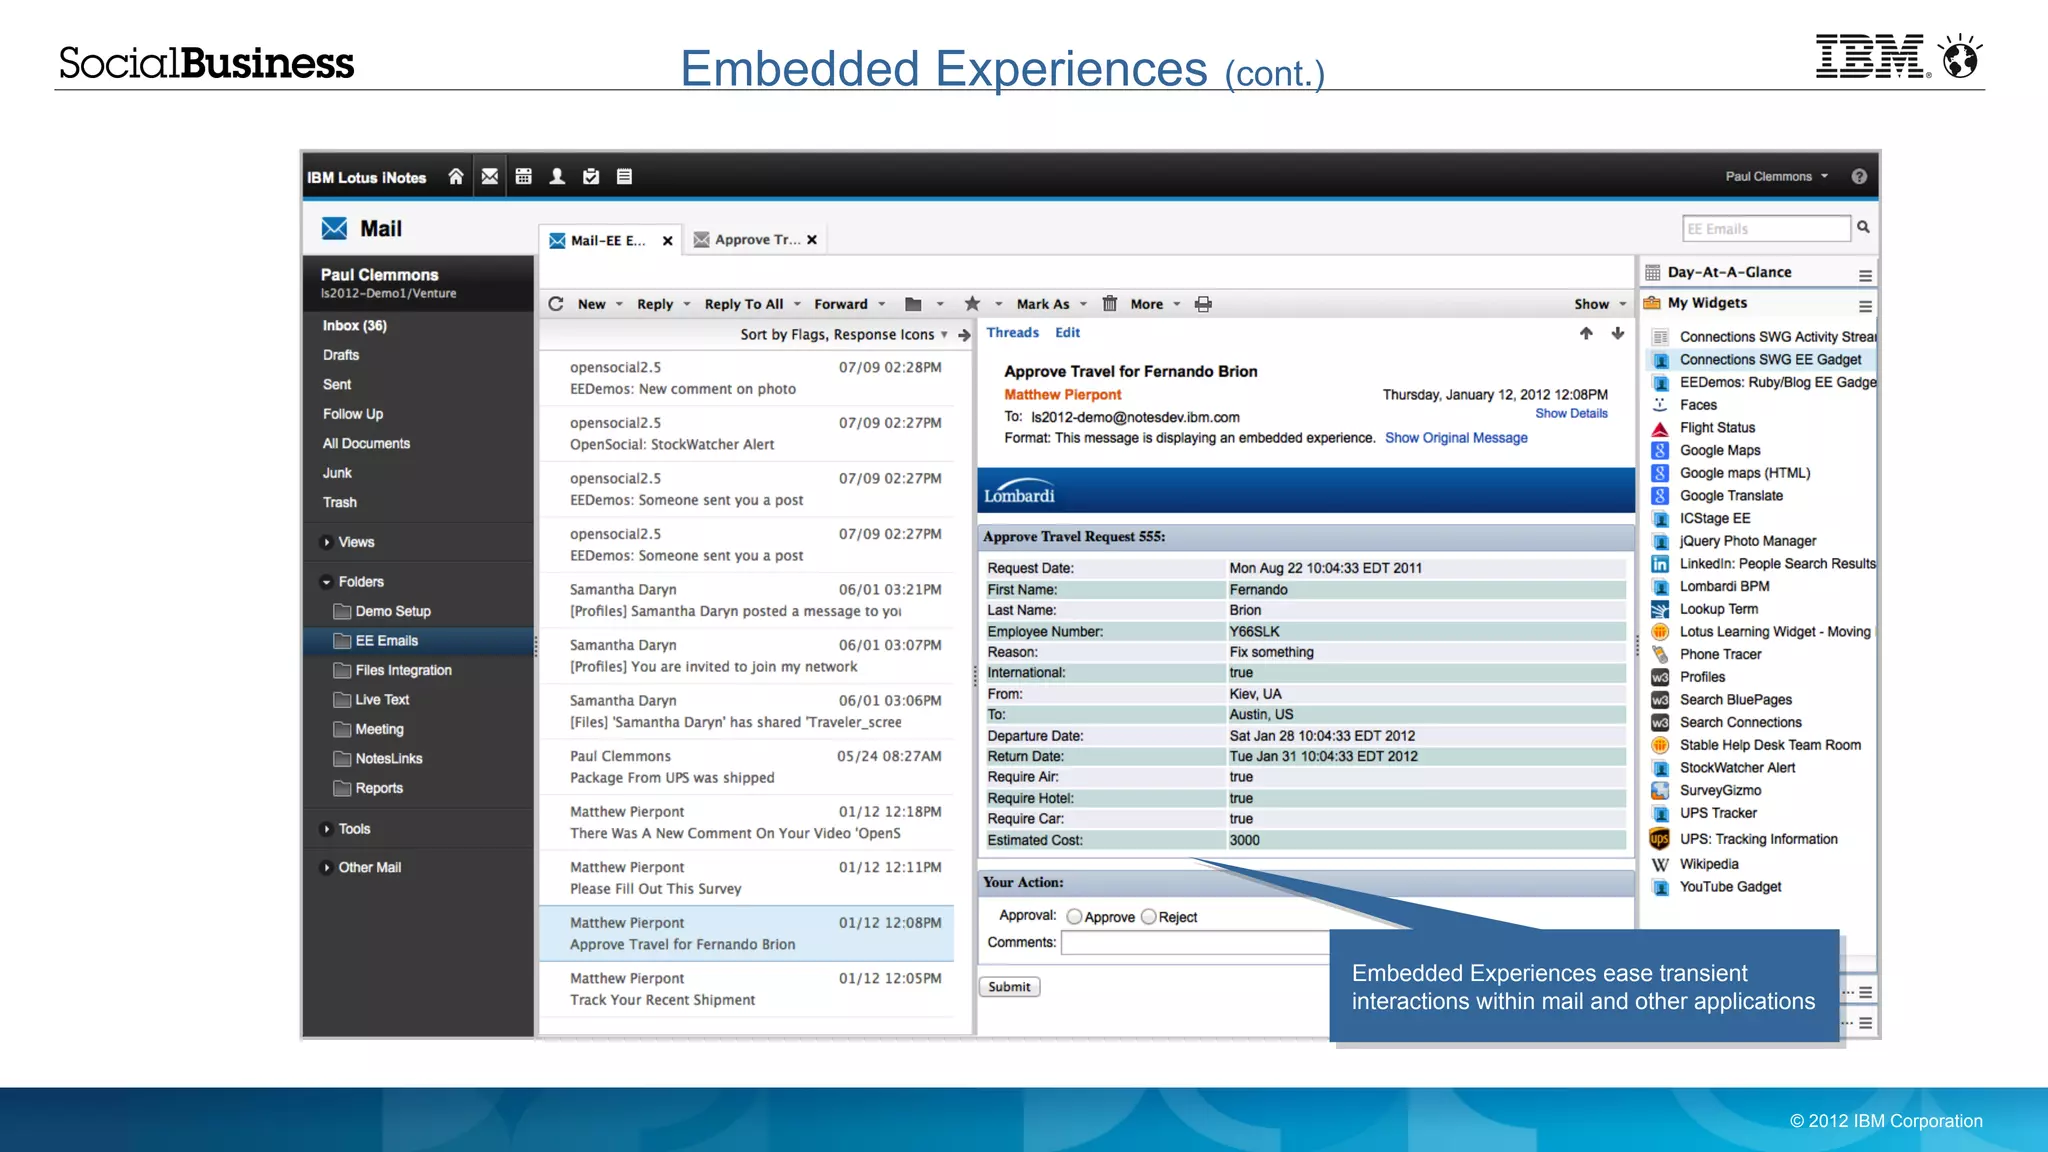
Task: Open My Widgets panel menu icon
Action: (x=1866, y=306)
